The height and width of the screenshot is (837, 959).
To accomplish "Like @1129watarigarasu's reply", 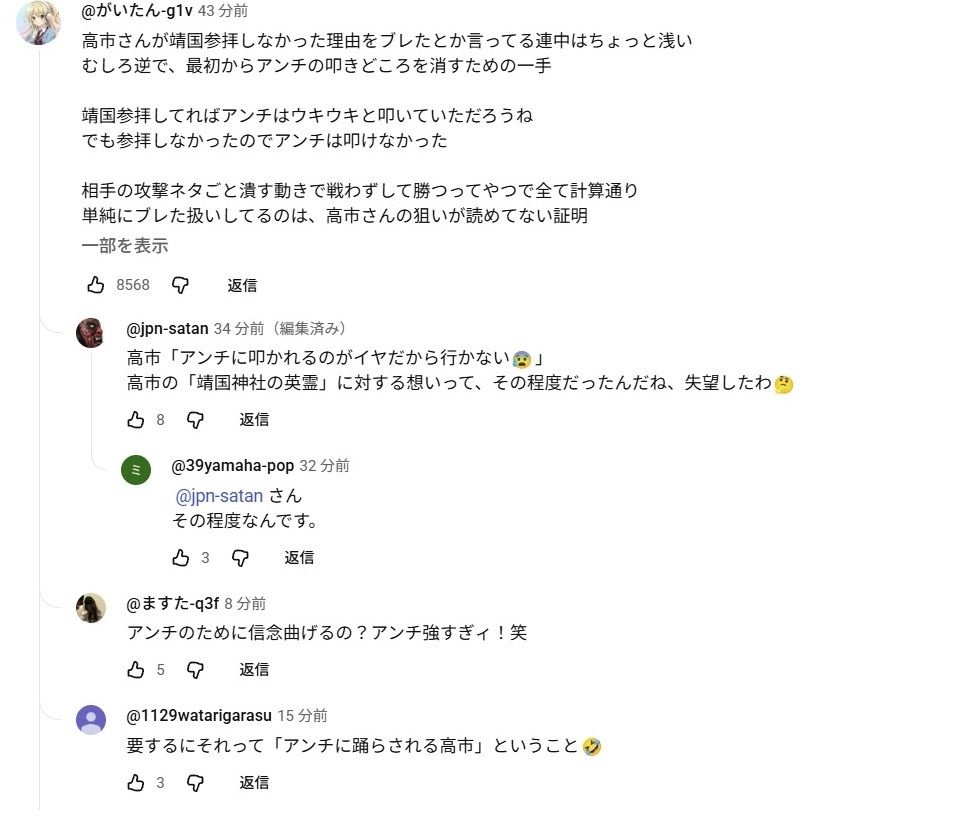I will 136,783.
